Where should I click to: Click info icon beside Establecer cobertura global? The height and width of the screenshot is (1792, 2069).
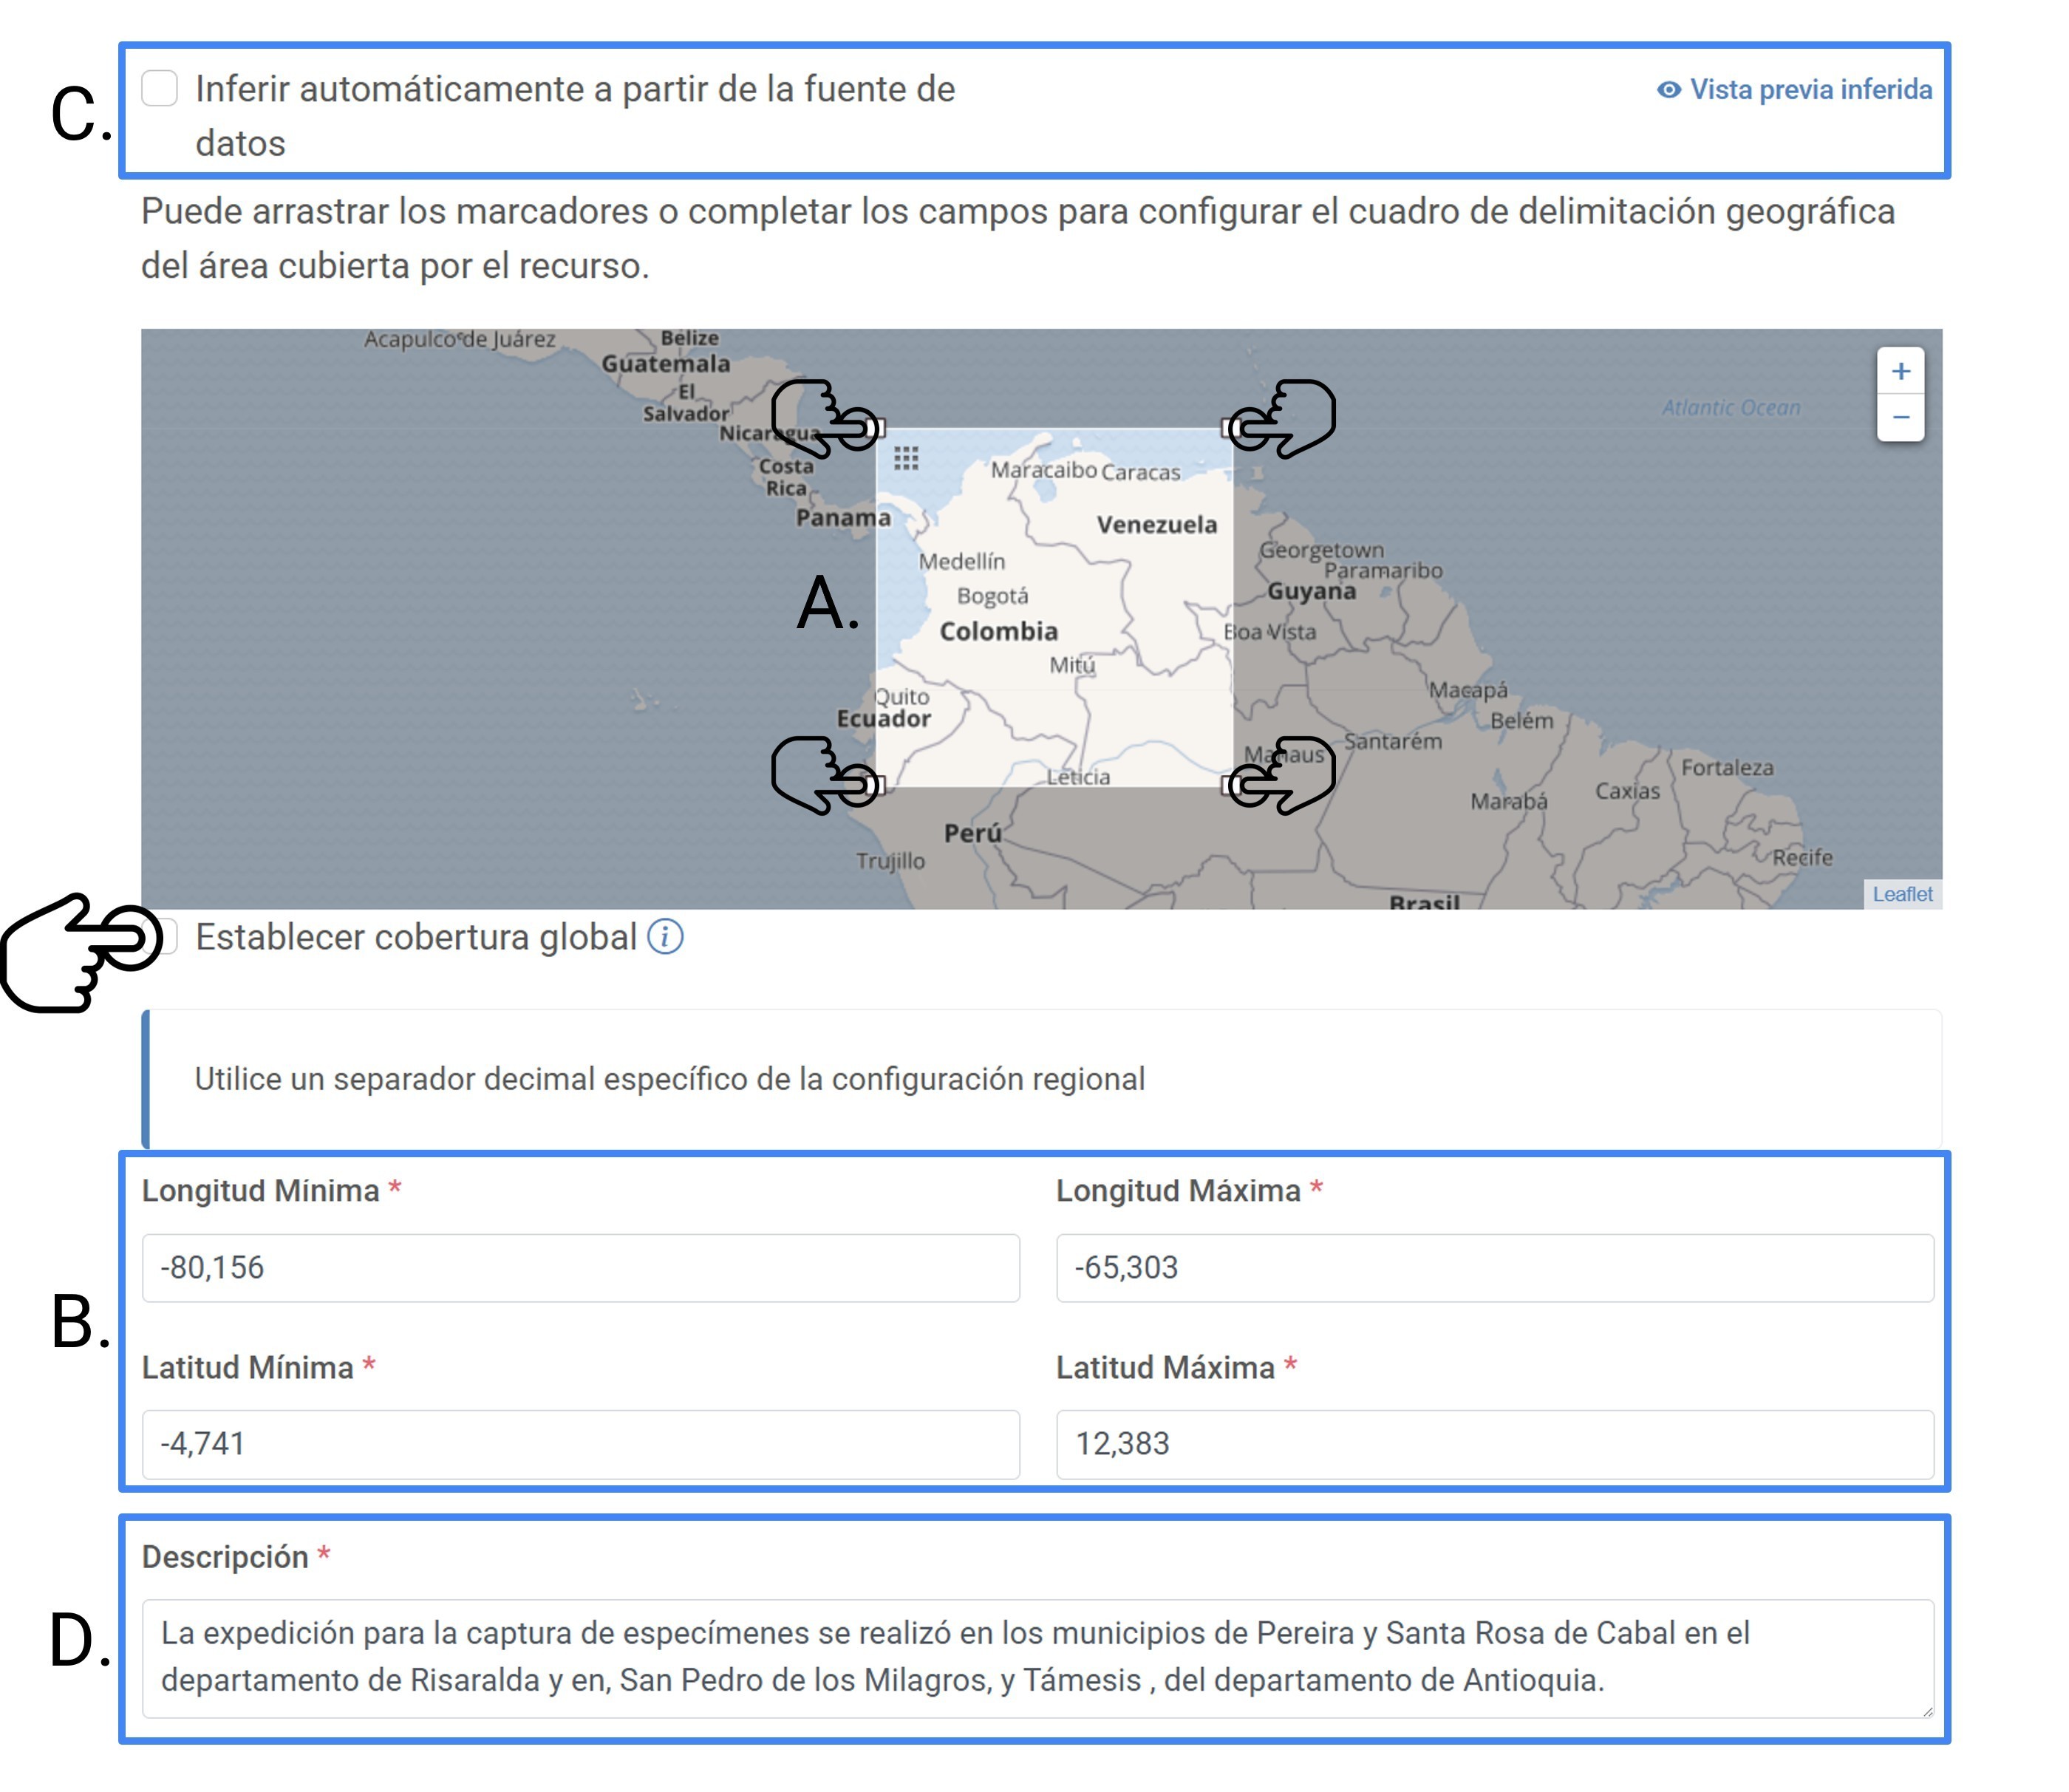click(x=665, y=937)
